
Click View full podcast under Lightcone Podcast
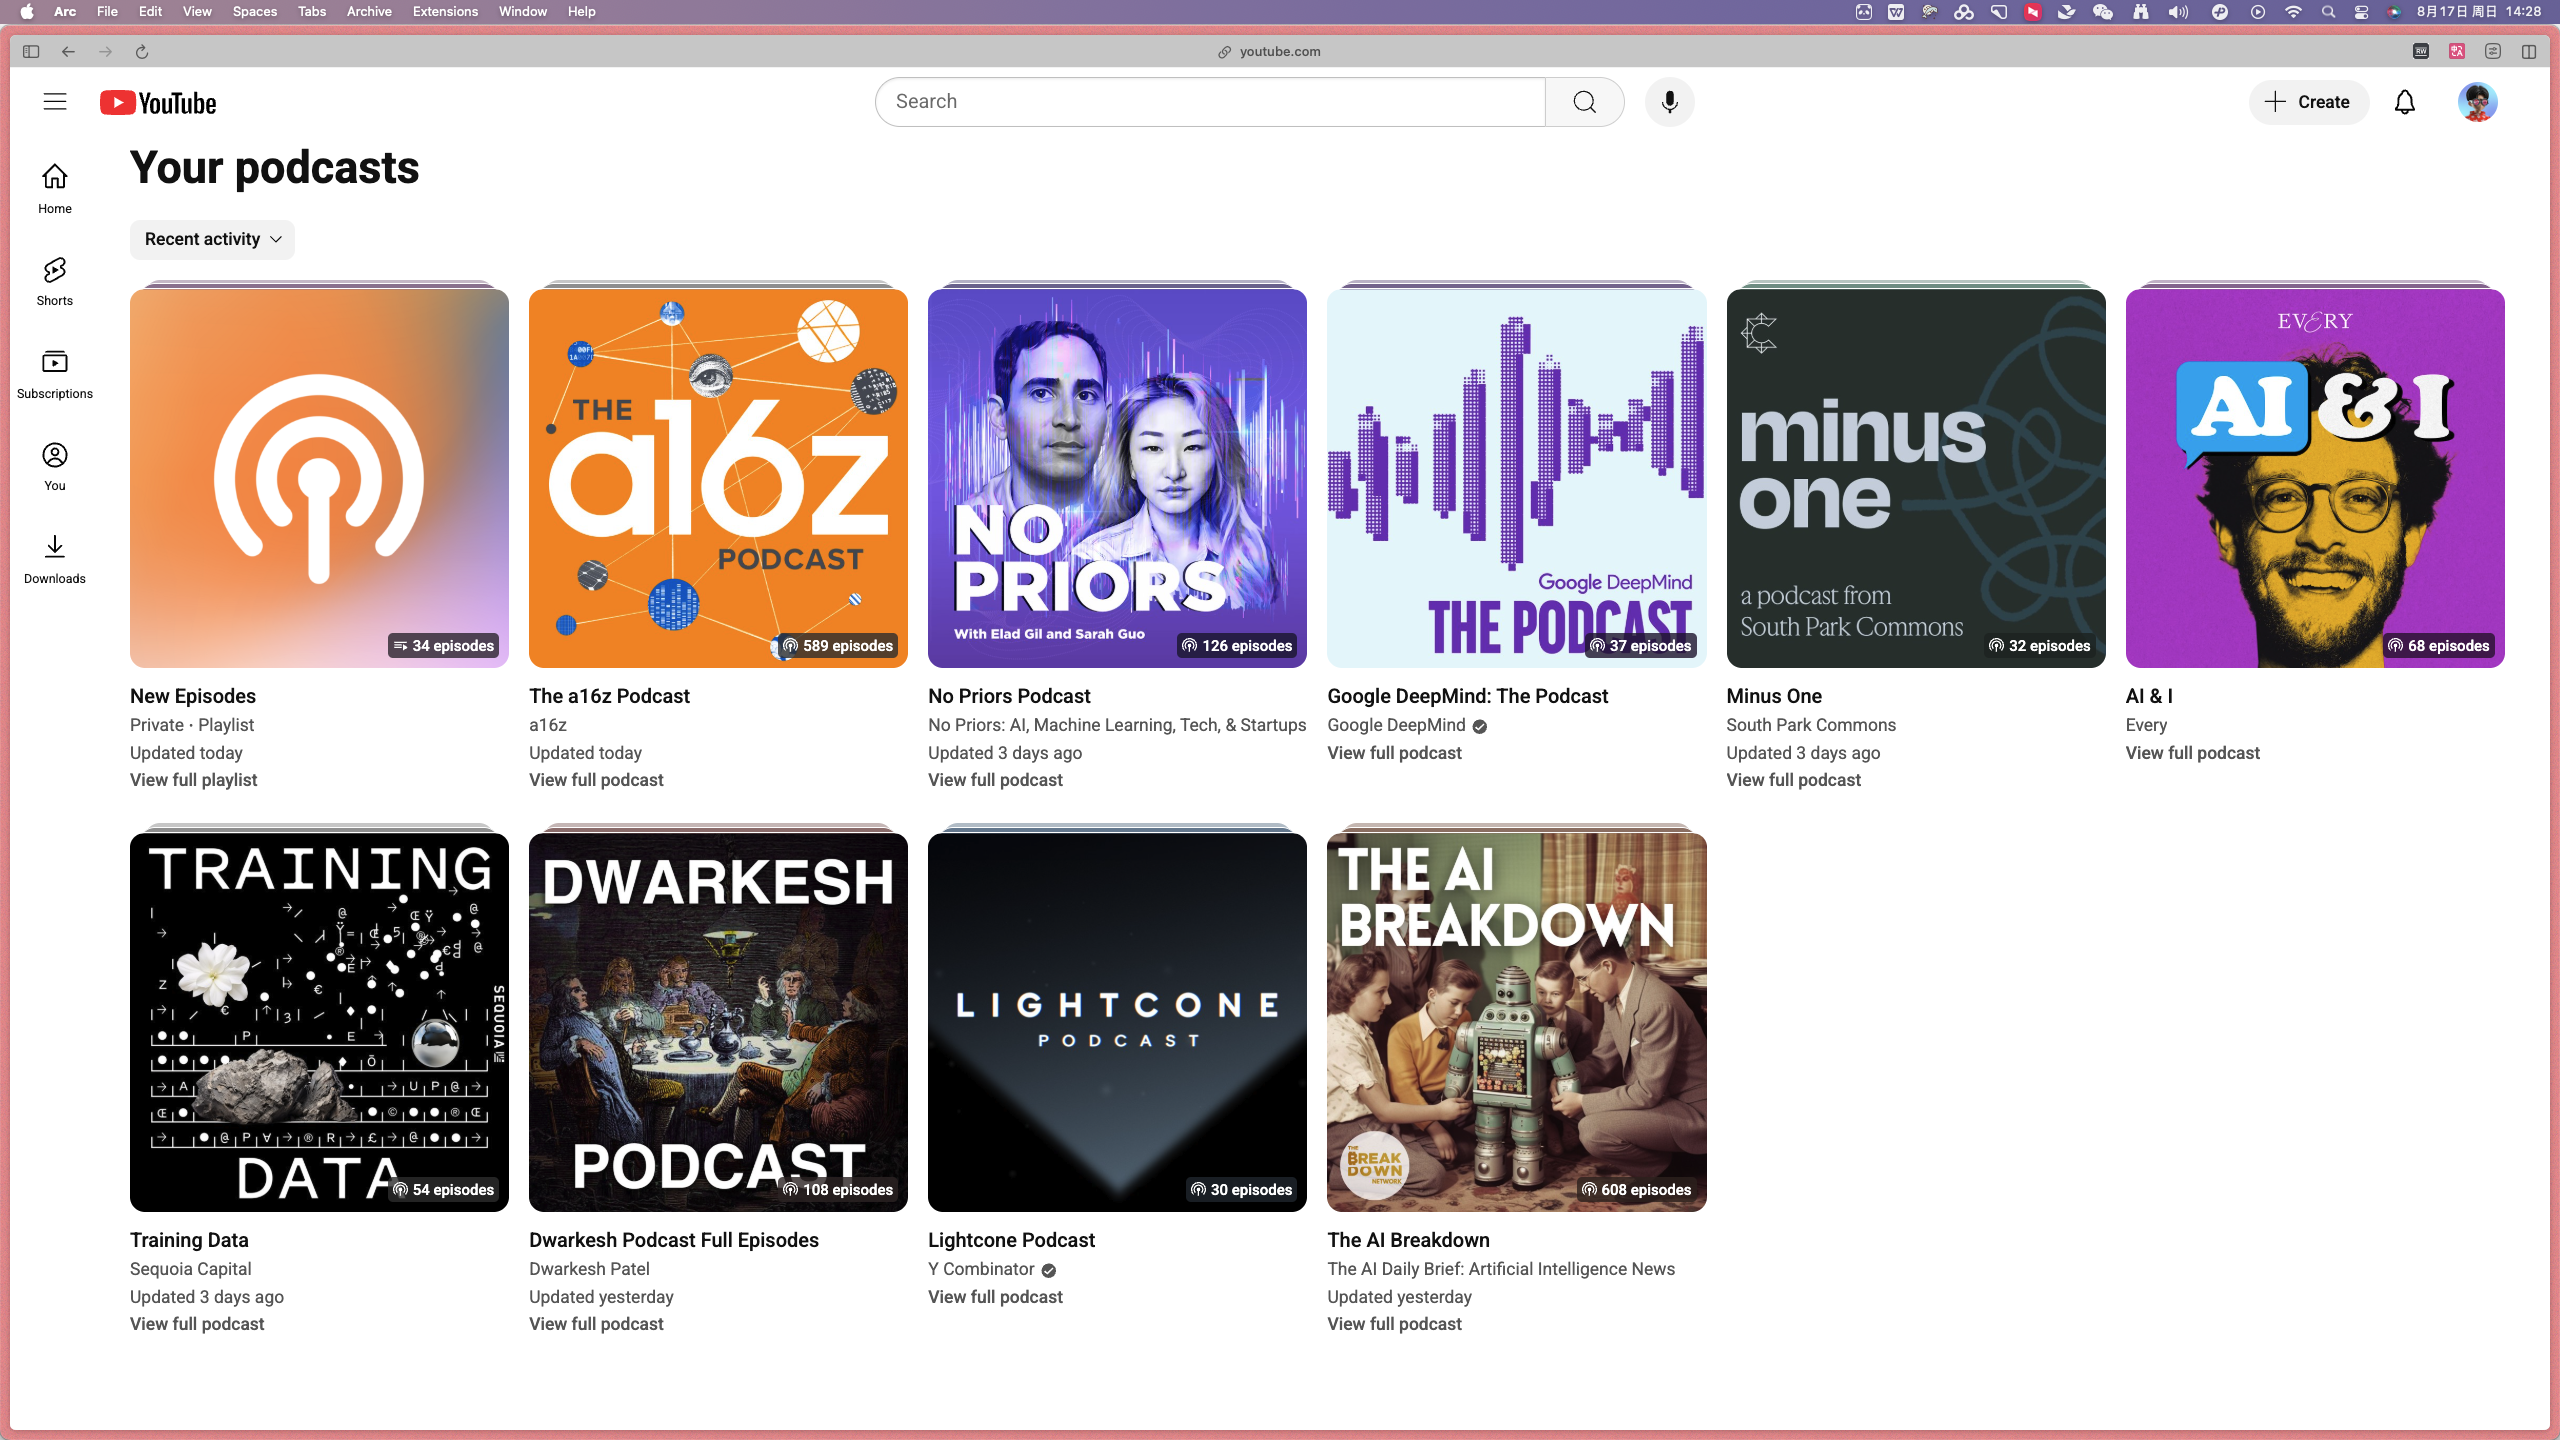995,1297
